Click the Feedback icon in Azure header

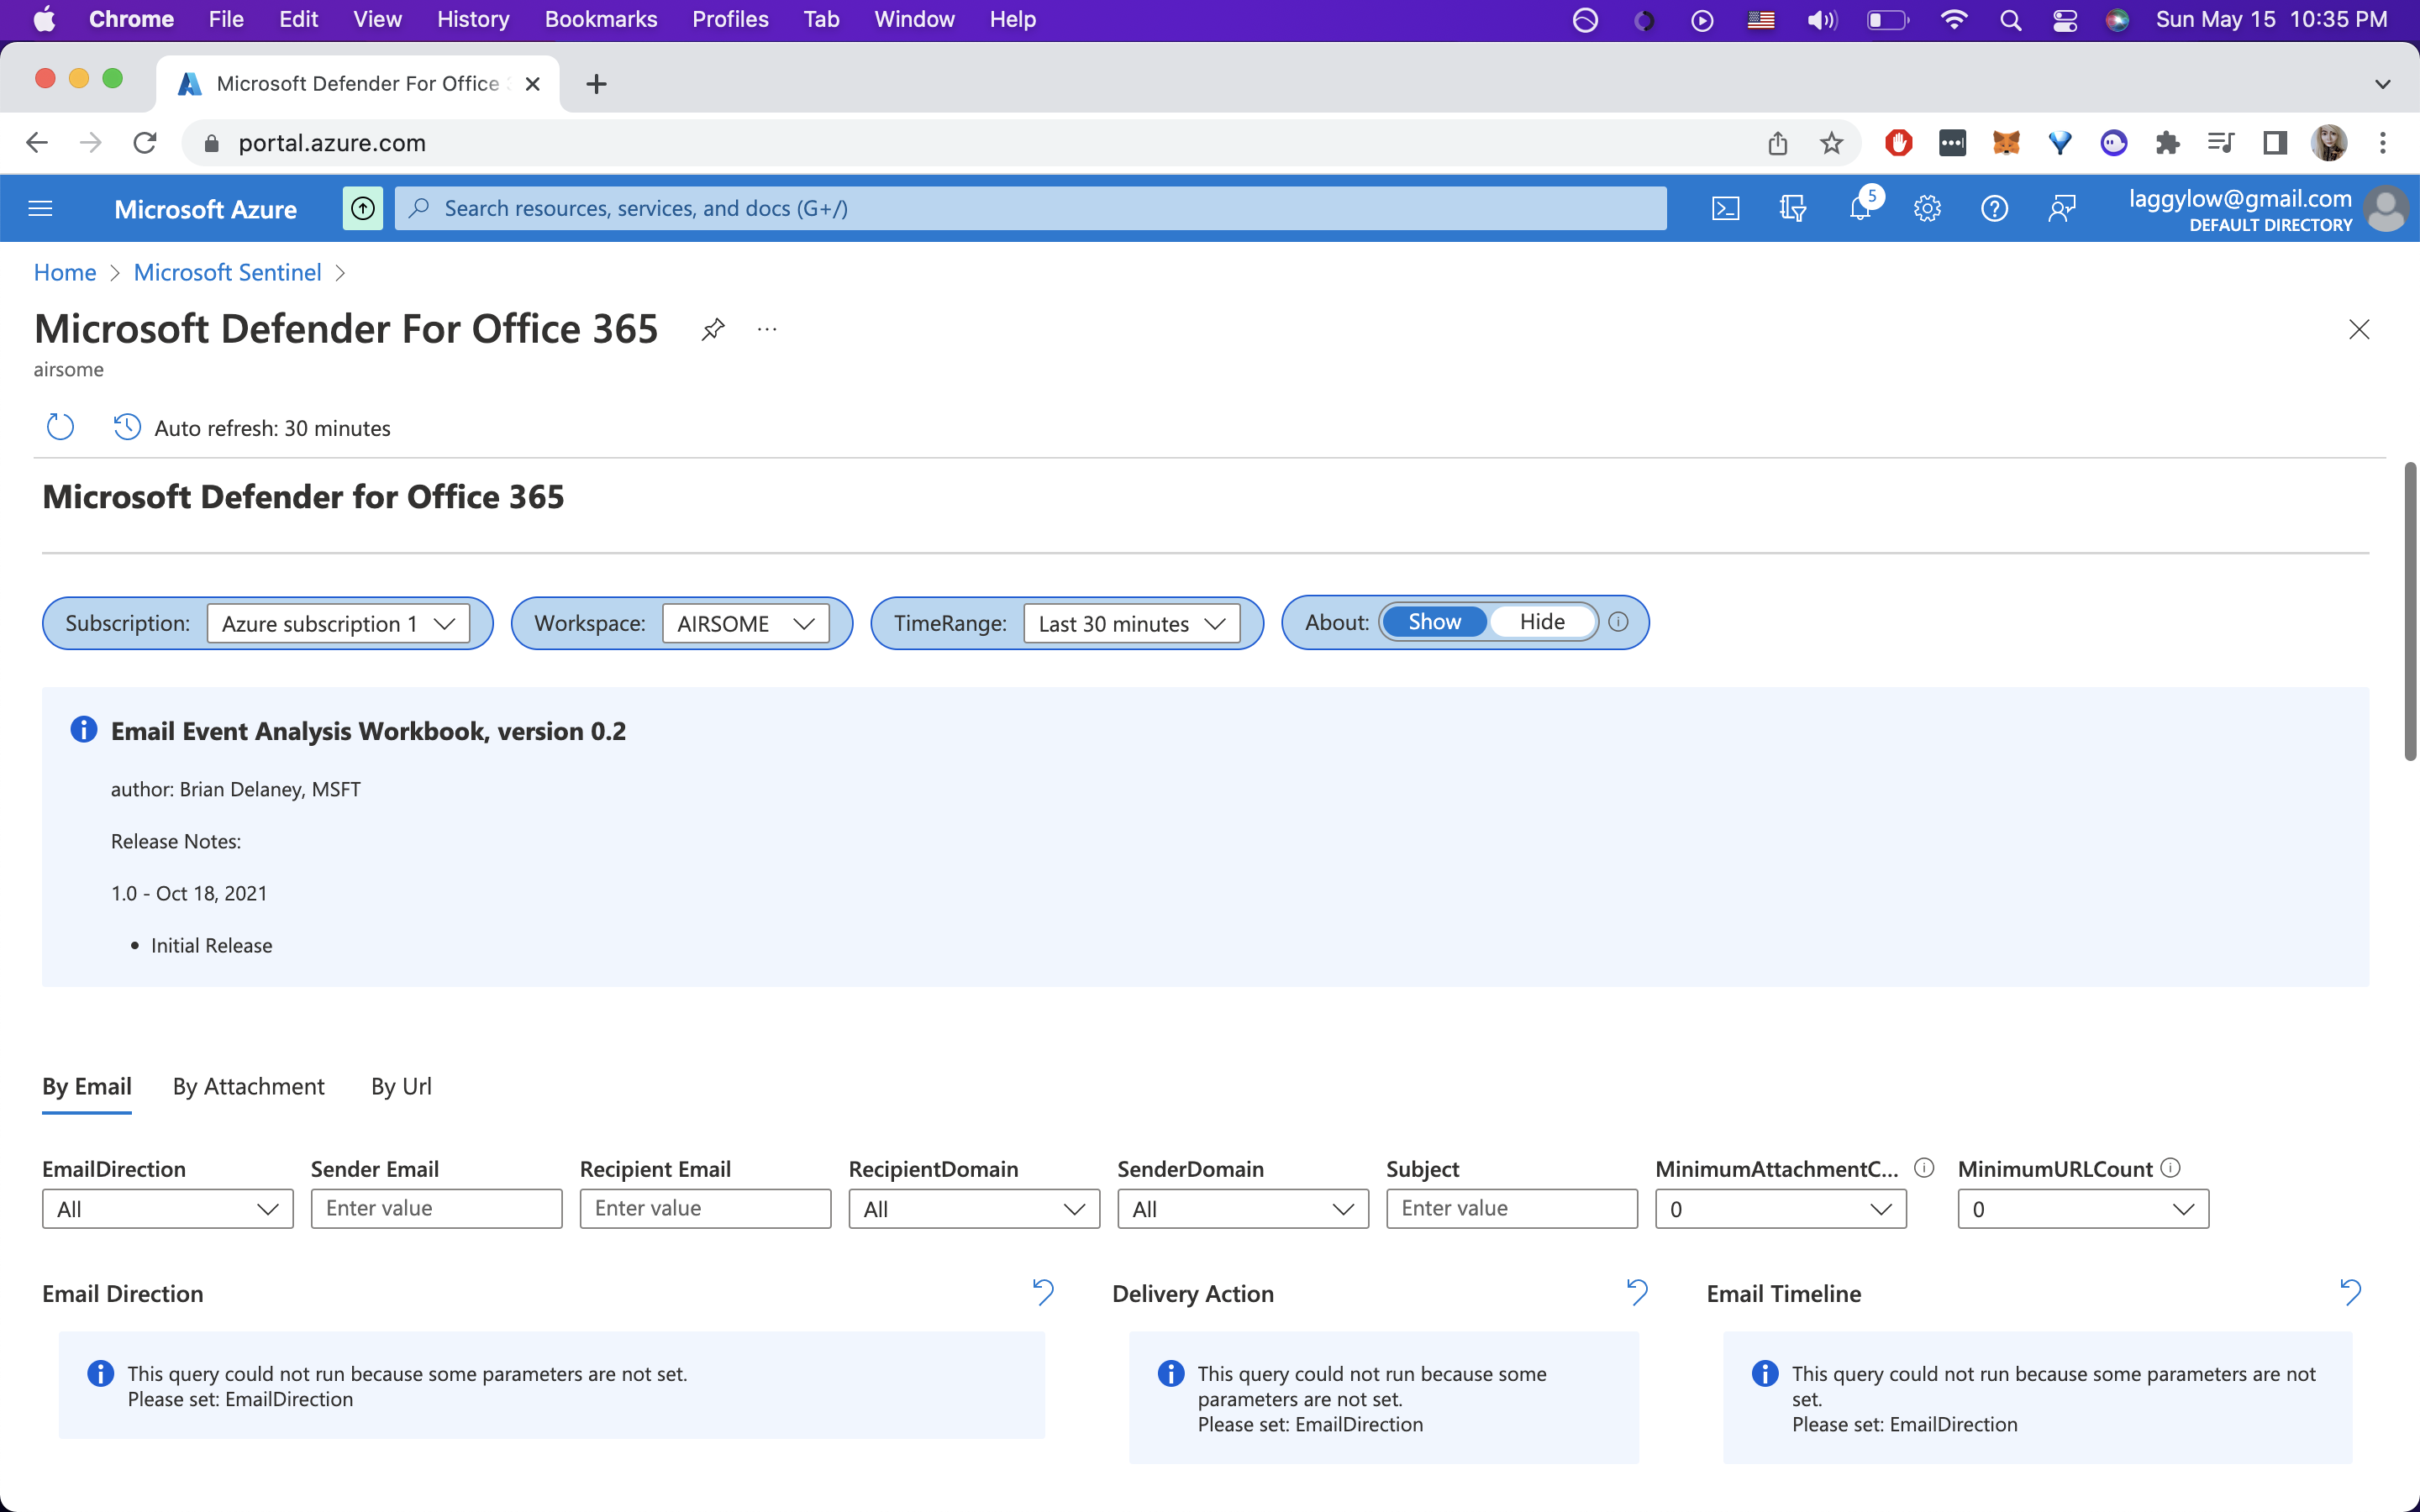point(2061,209)
